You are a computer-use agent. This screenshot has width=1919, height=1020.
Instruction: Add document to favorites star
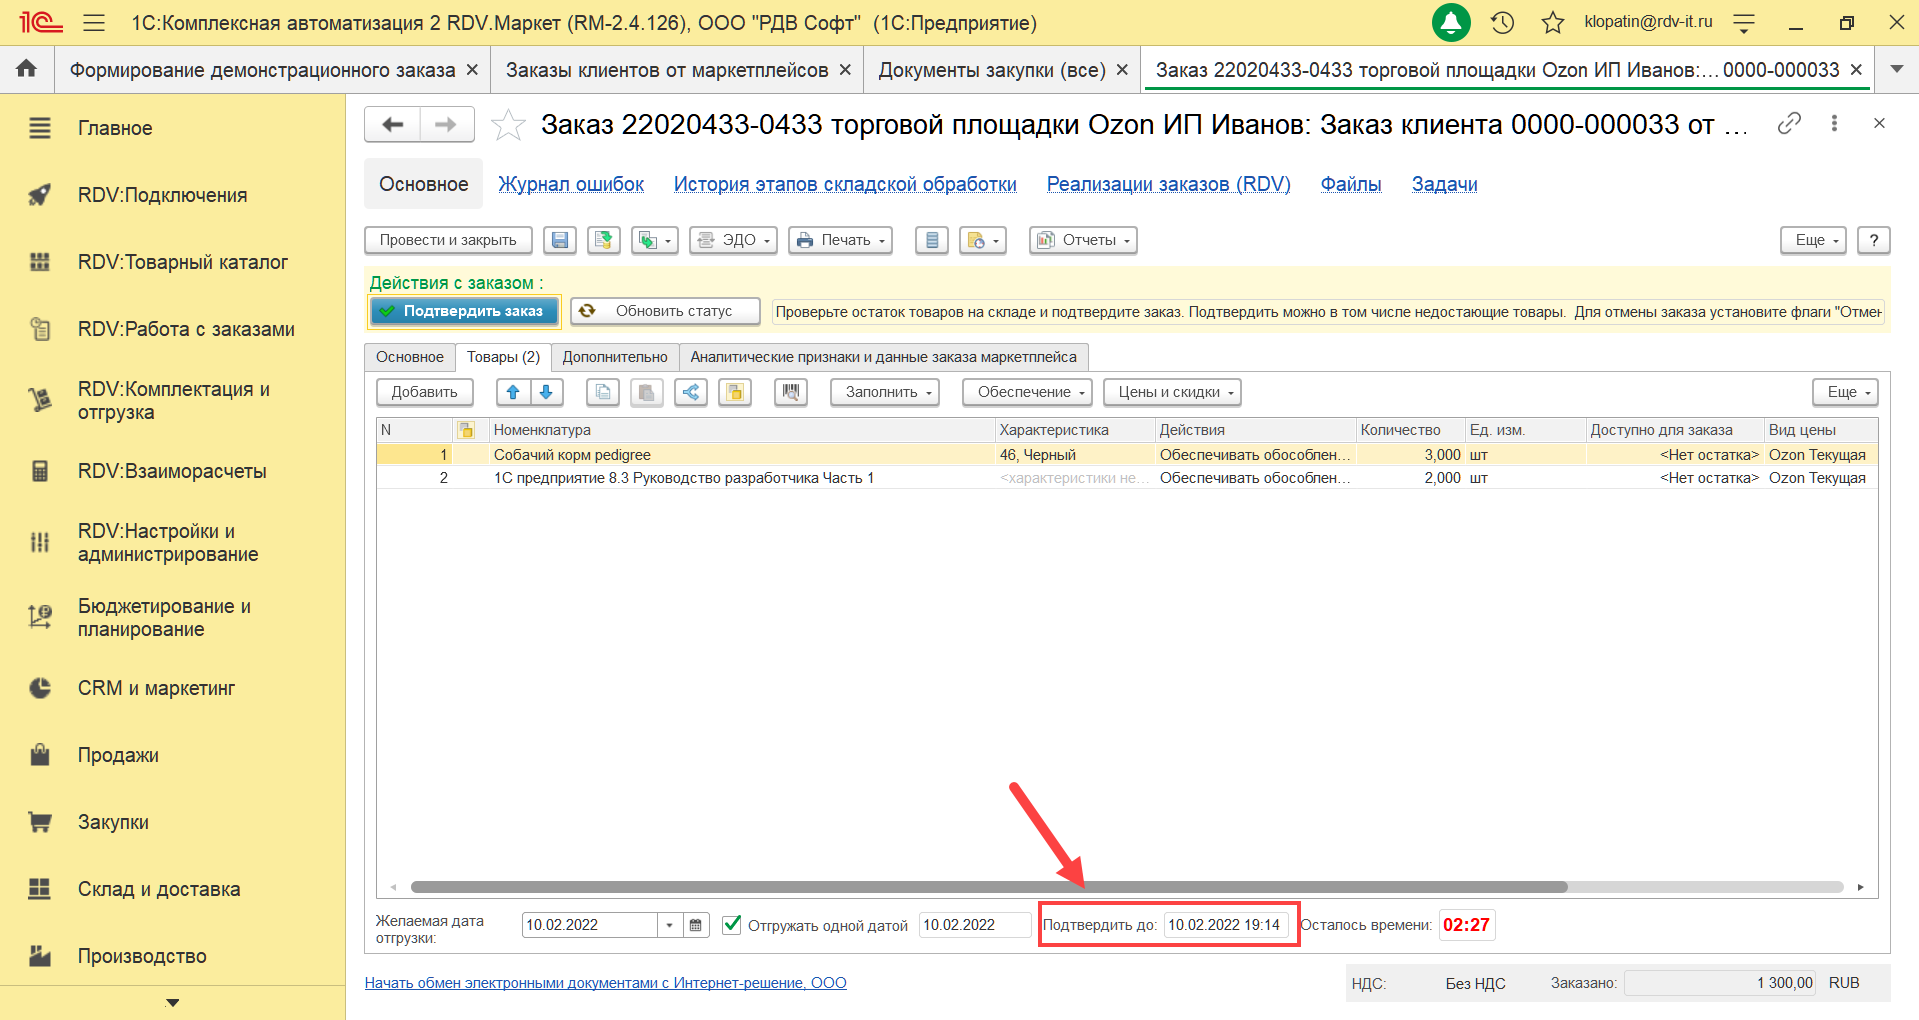point(508,125)
